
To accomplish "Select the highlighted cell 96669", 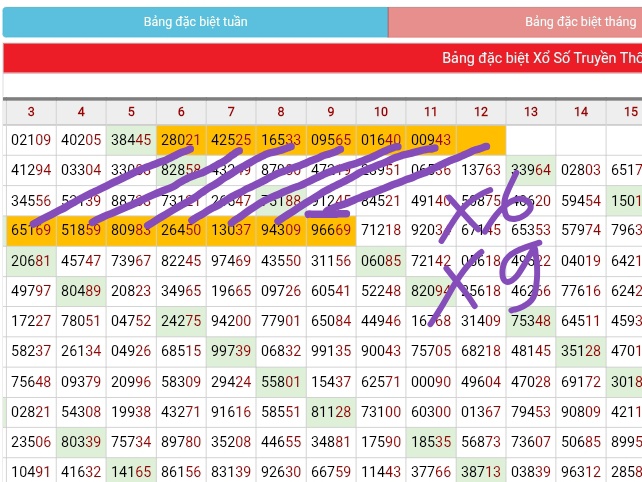I will [x=330, y=231].
